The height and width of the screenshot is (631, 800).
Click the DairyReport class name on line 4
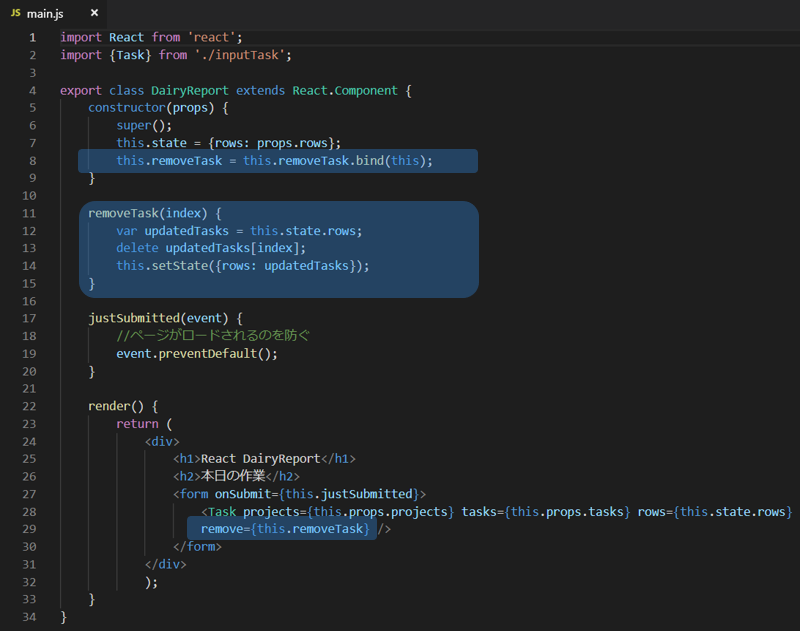coord(190,91)
